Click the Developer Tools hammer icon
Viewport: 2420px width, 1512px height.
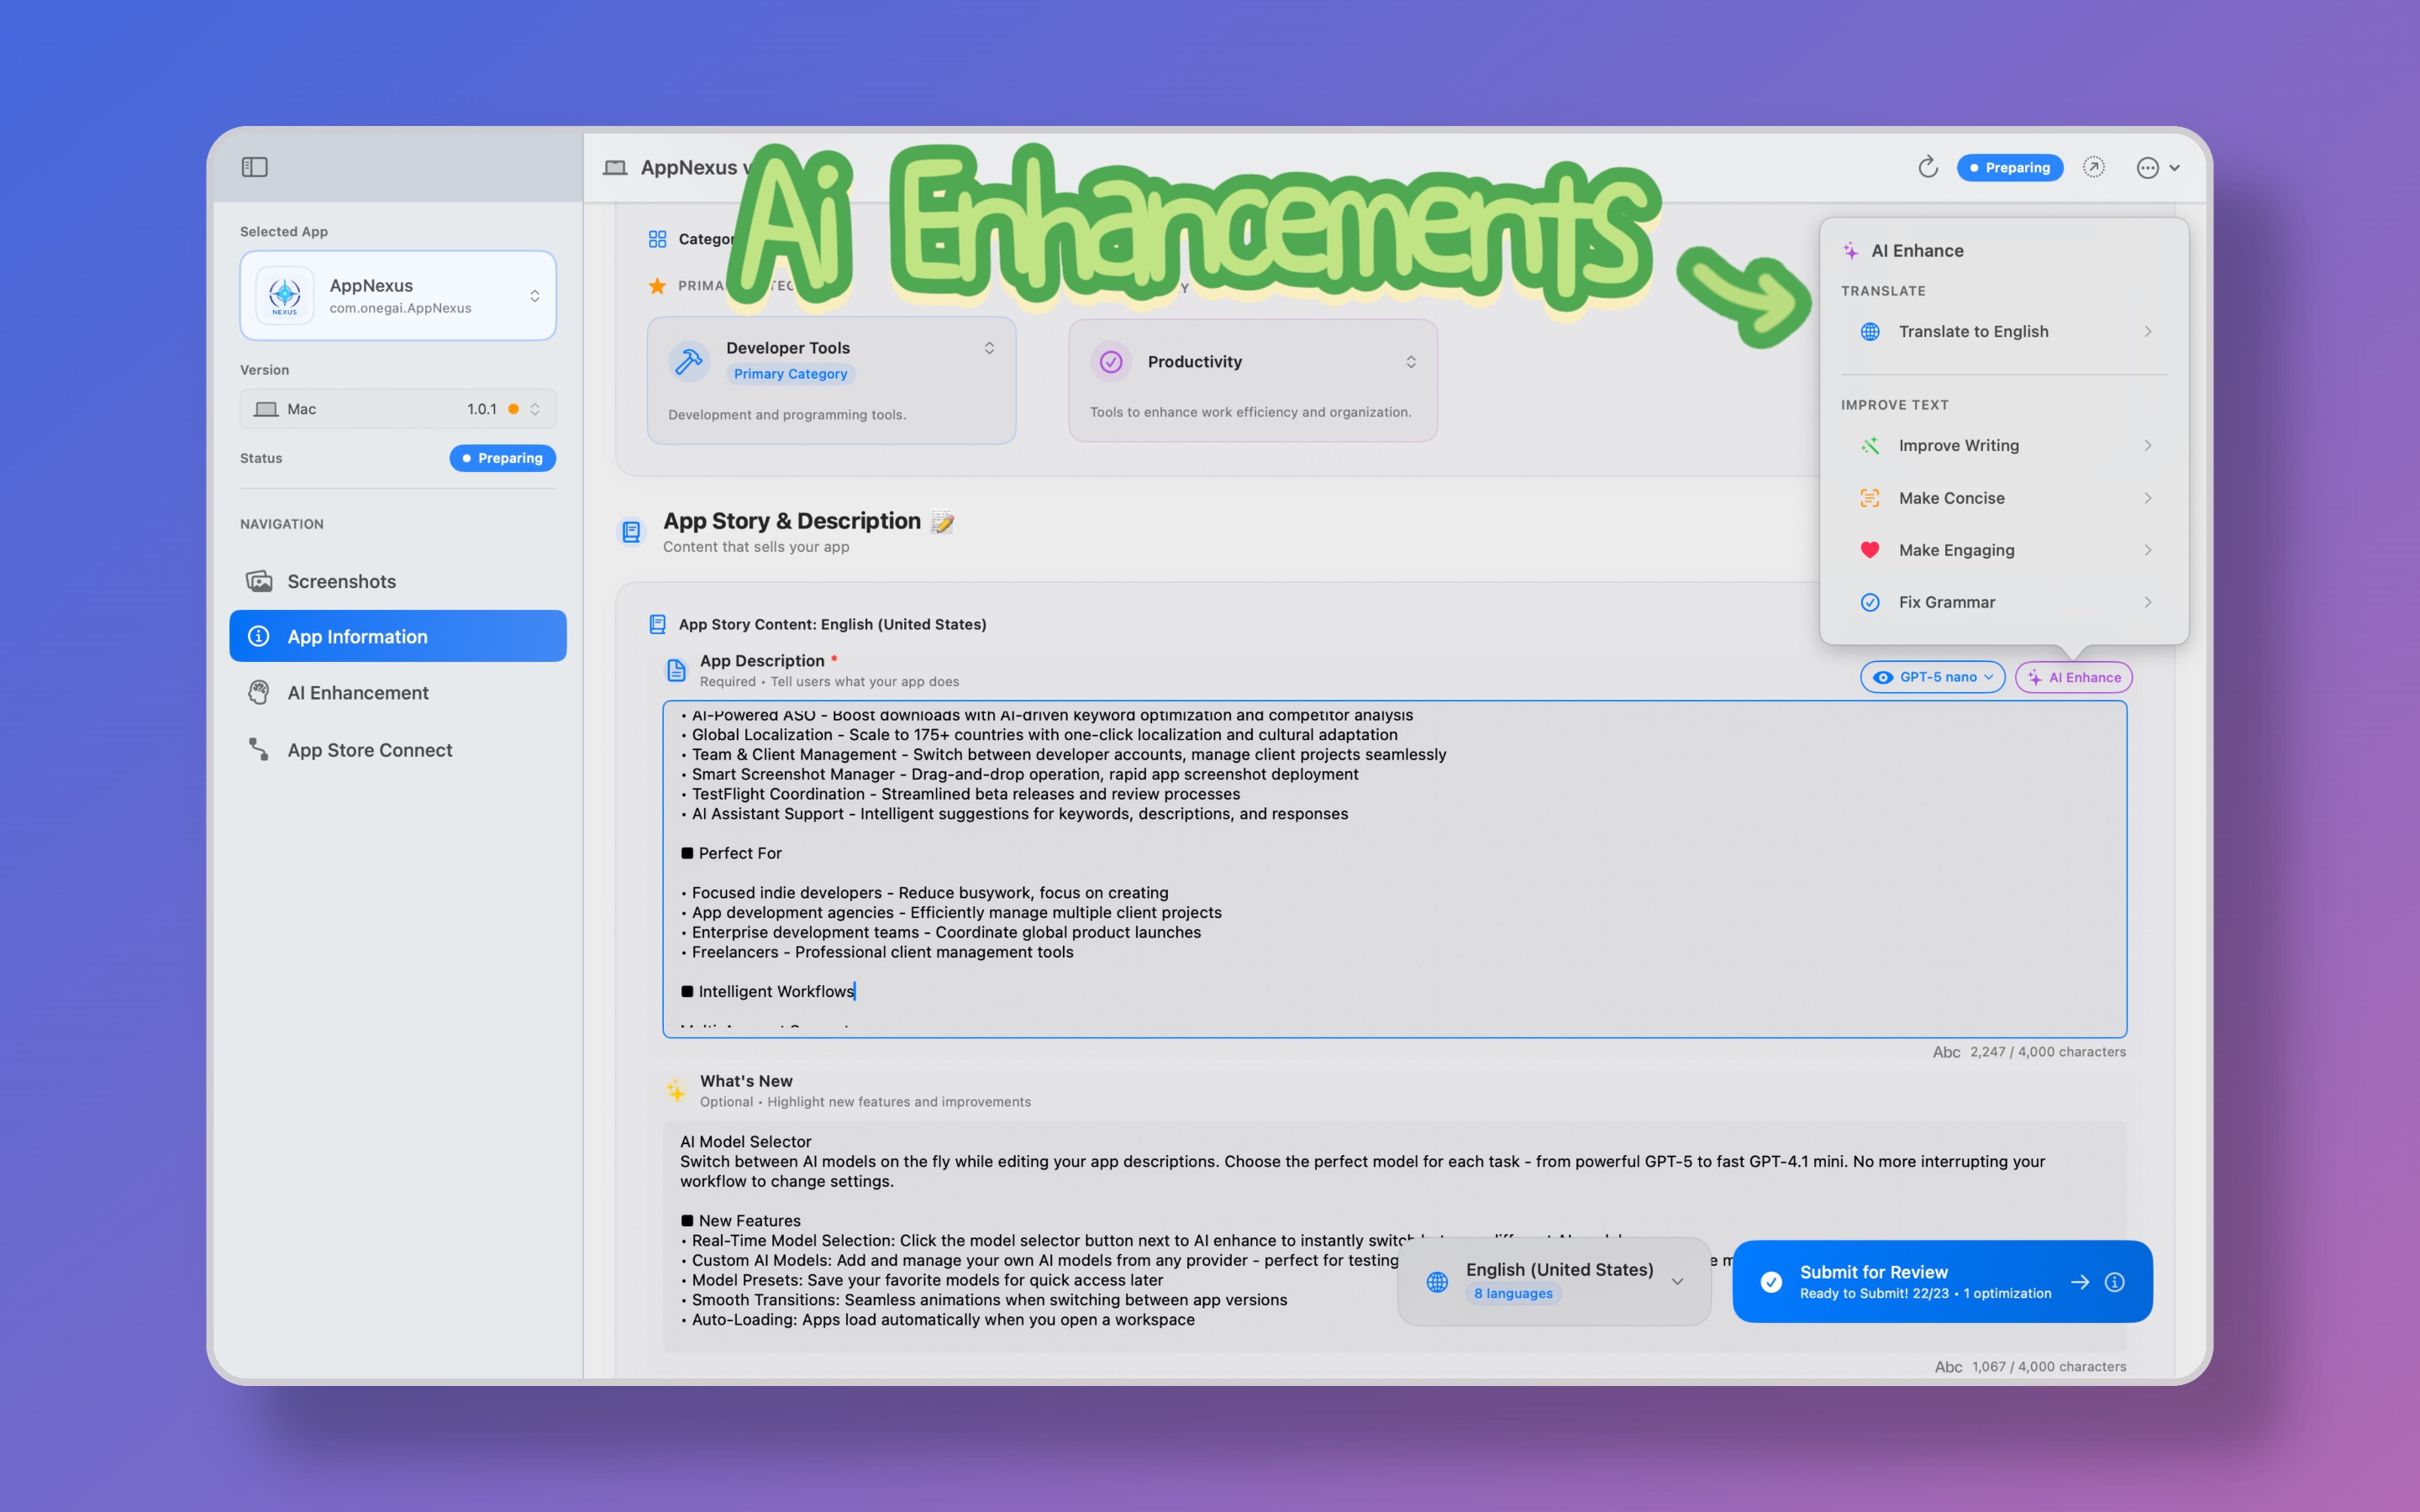coord(688,361)
